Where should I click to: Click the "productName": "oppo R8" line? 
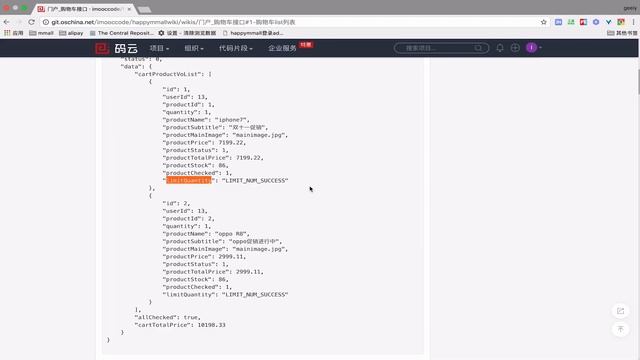click(x=206, y=234)
